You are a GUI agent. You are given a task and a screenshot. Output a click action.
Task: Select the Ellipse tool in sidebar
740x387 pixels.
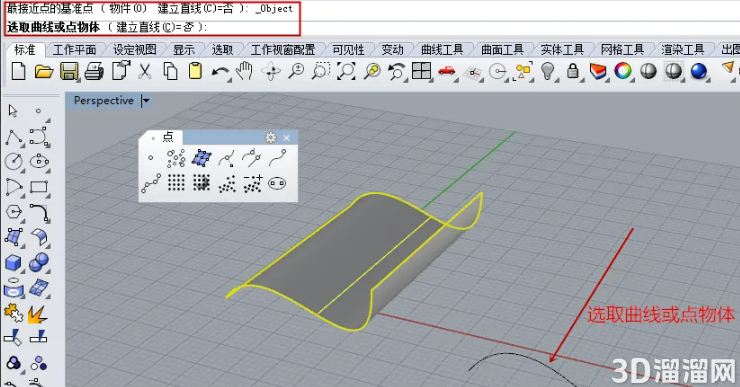[x=39, y=161]
